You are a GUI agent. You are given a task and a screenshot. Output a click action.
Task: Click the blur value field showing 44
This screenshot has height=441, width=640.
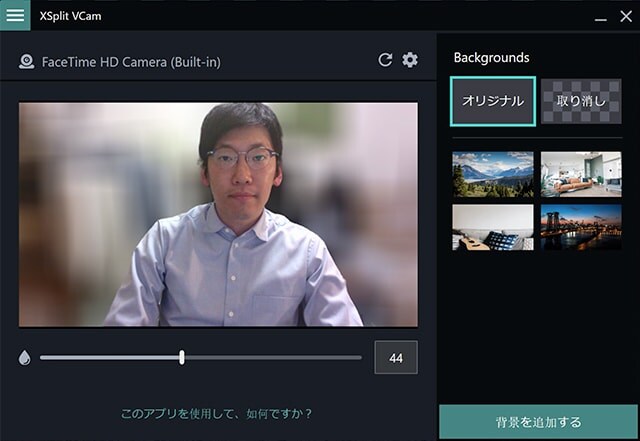pyautogui.click(x=396, y=357)
